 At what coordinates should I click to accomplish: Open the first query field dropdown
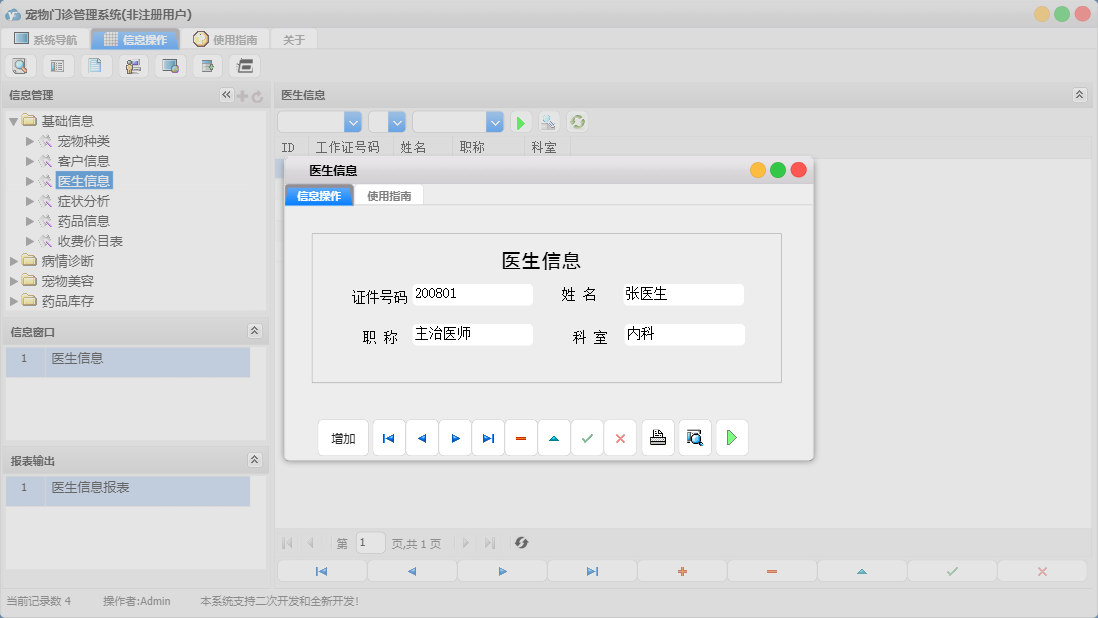tap(351, 121)
